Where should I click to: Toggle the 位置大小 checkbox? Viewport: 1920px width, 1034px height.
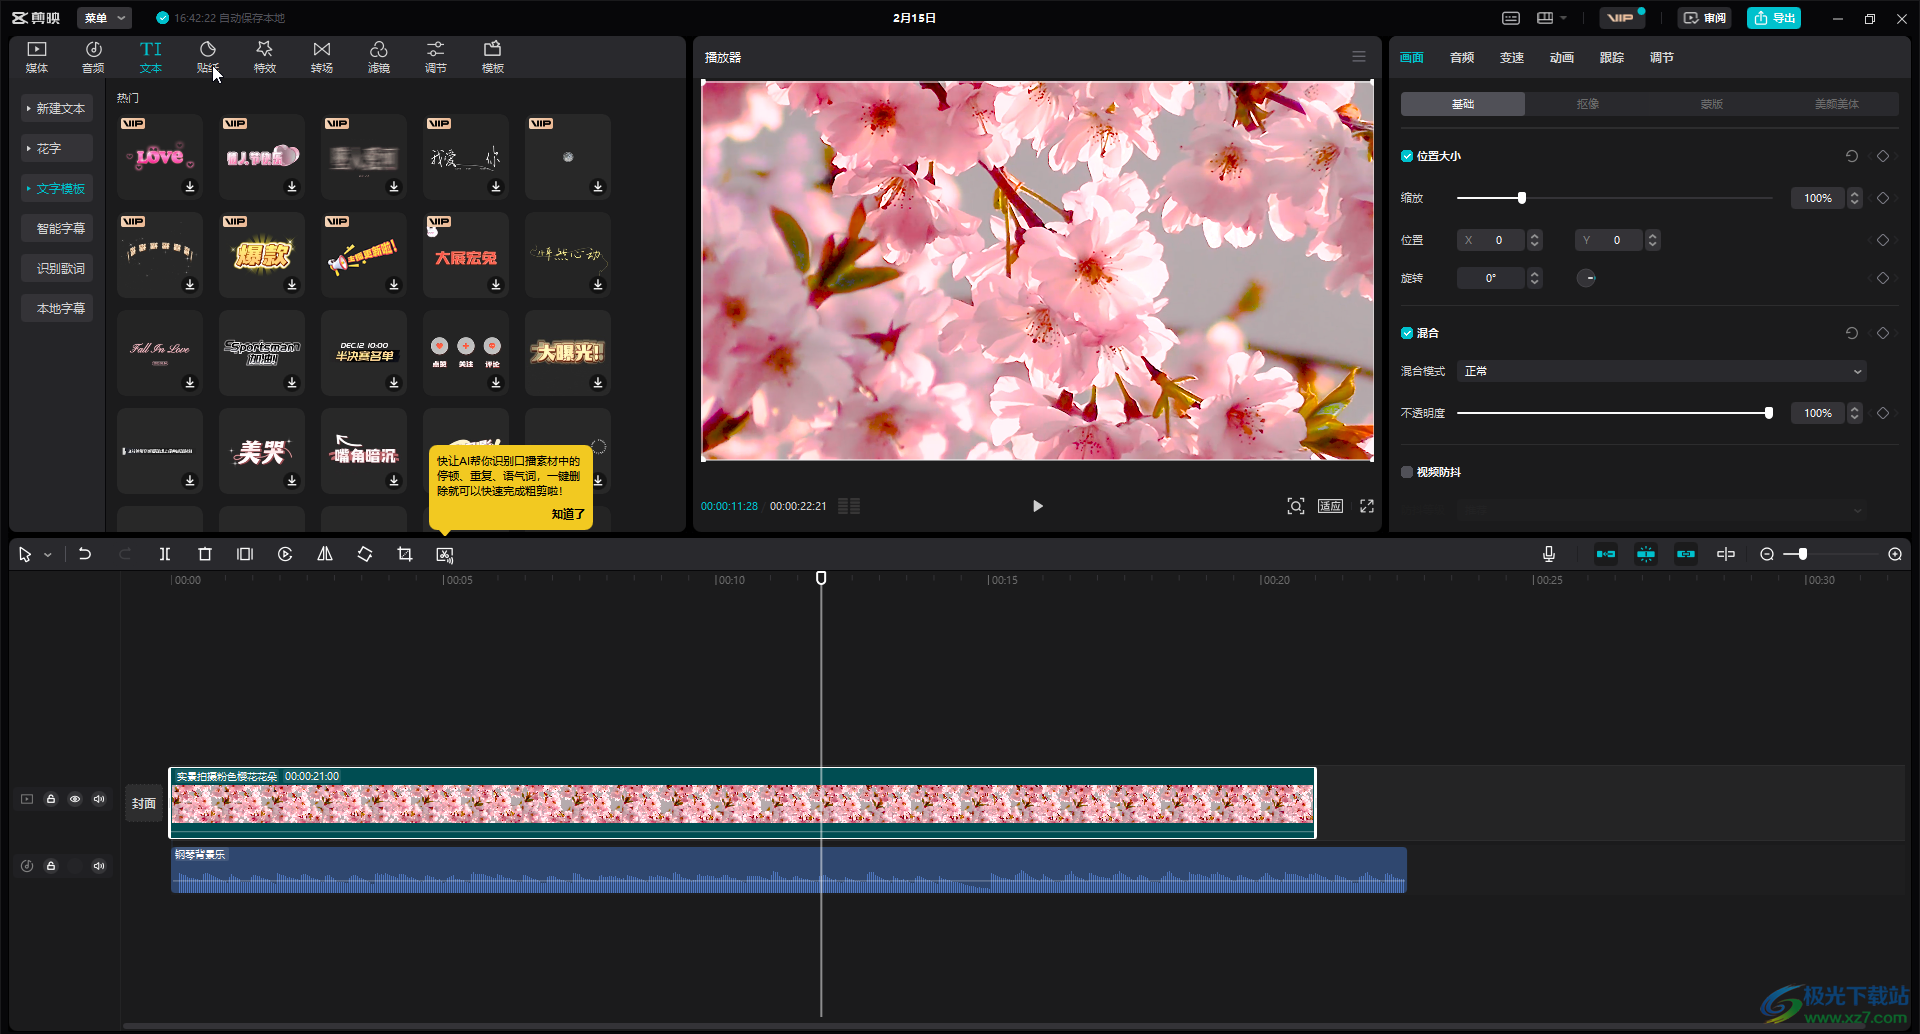click(1407, 156)
